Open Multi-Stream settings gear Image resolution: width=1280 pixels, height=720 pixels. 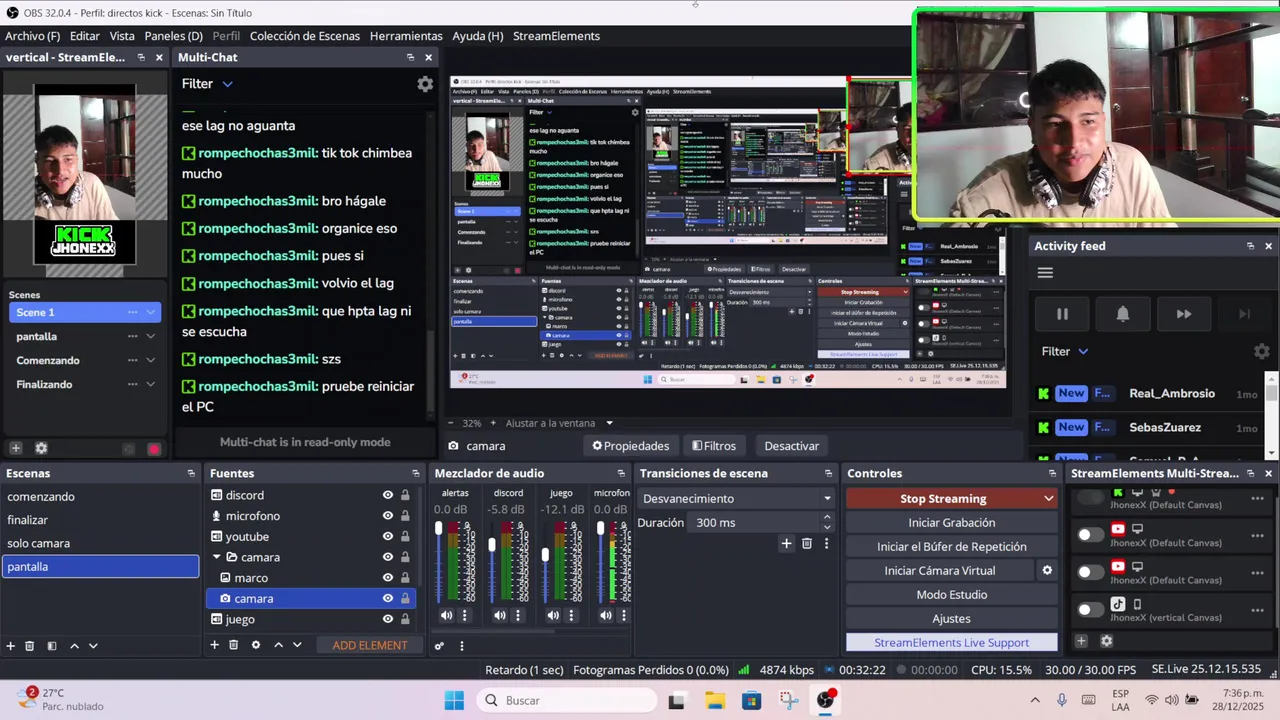coord(1106,641)
